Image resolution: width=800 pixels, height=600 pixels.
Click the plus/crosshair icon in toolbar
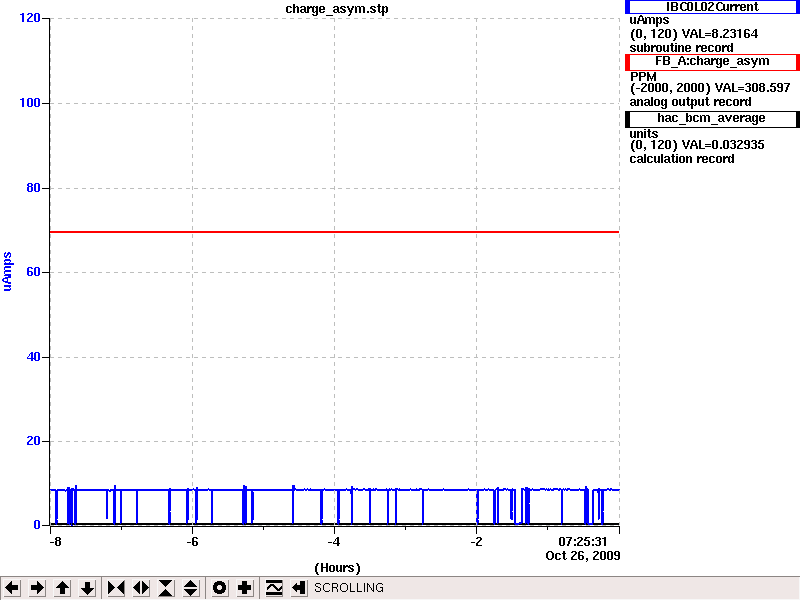click(244, 588)
